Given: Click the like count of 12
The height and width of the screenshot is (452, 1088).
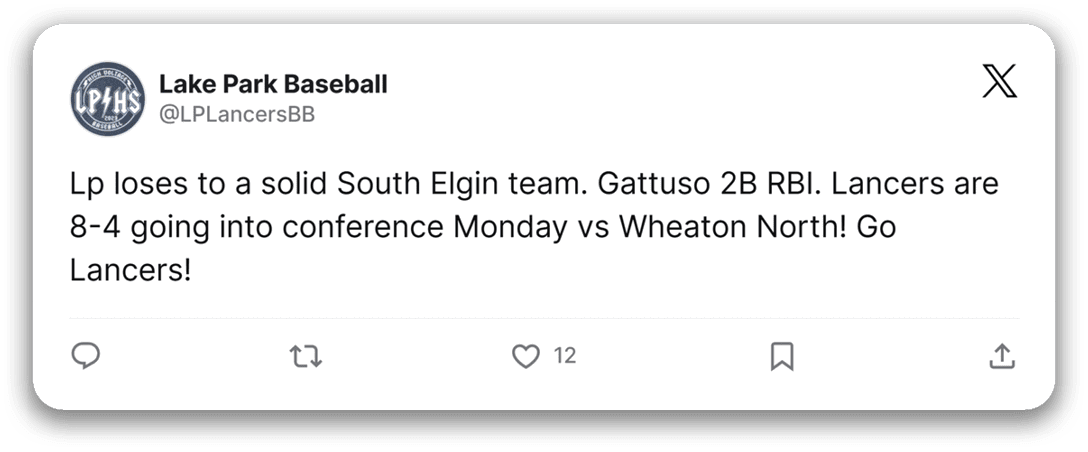Looking at the screenshot, I should tap(564, 355).
